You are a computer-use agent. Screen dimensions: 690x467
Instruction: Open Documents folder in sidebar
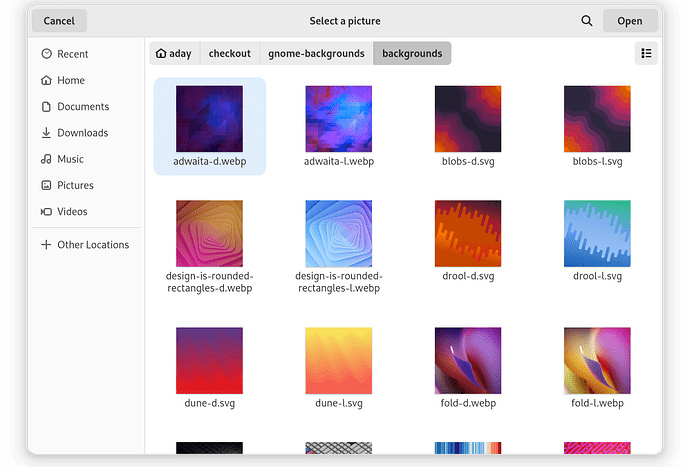(82, 107)
